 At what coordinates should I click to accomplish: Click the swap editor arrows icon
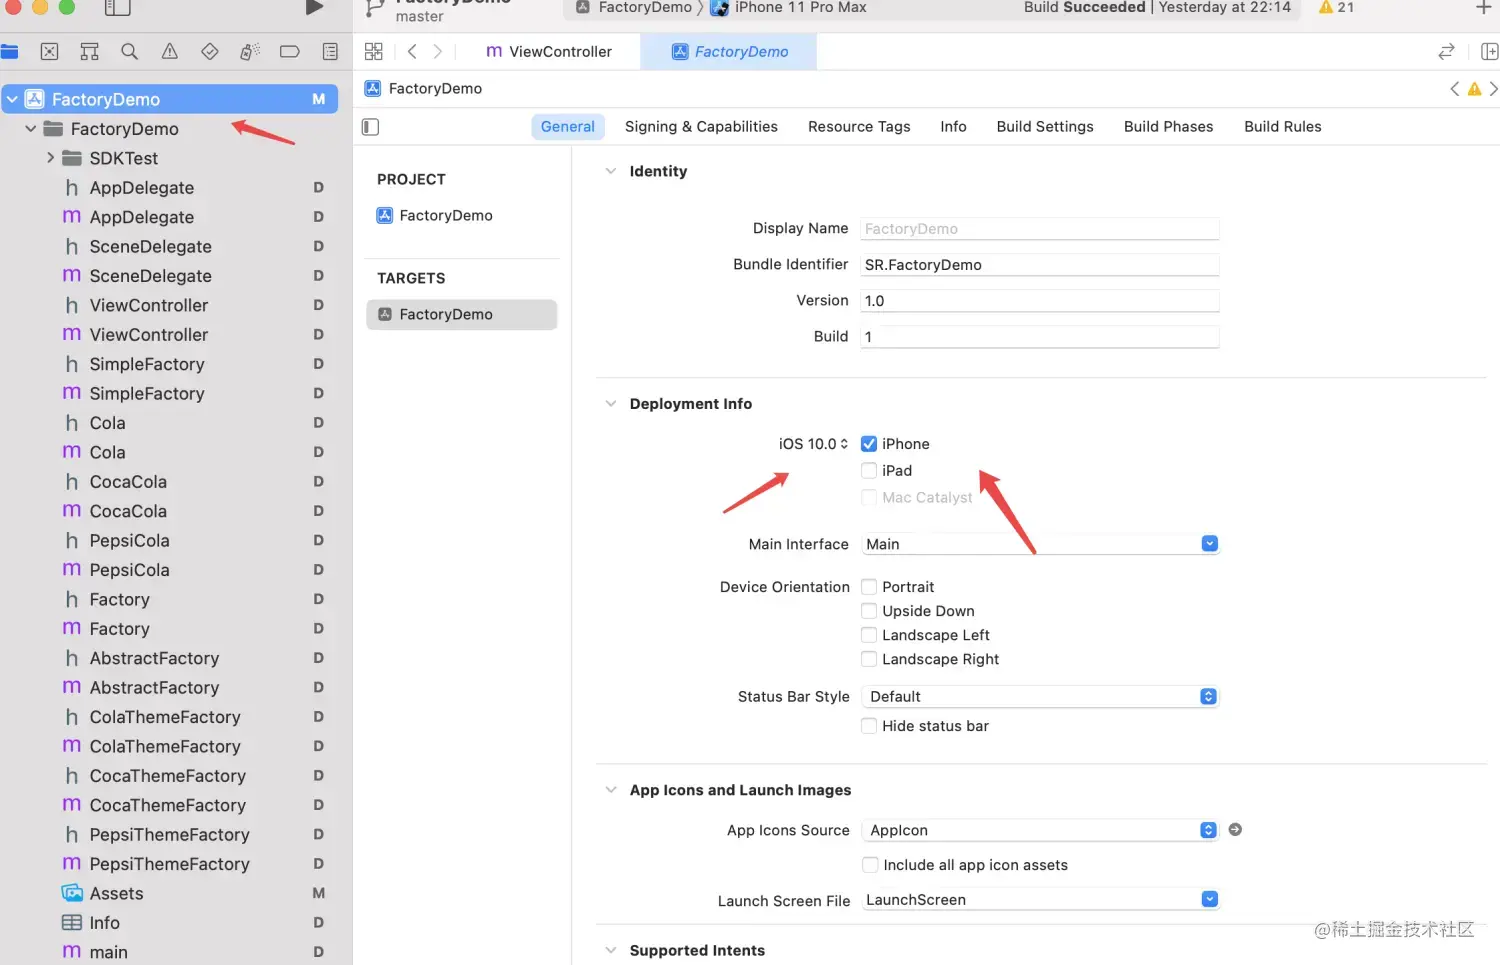point(1446,51)
